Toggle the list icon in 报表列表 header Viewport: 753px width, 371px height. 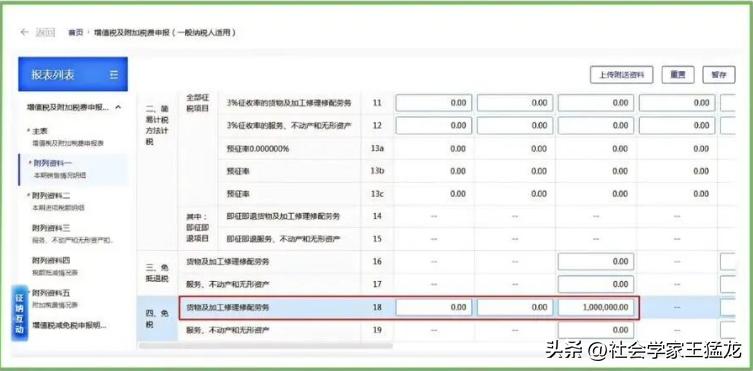[x=114, y=75]
